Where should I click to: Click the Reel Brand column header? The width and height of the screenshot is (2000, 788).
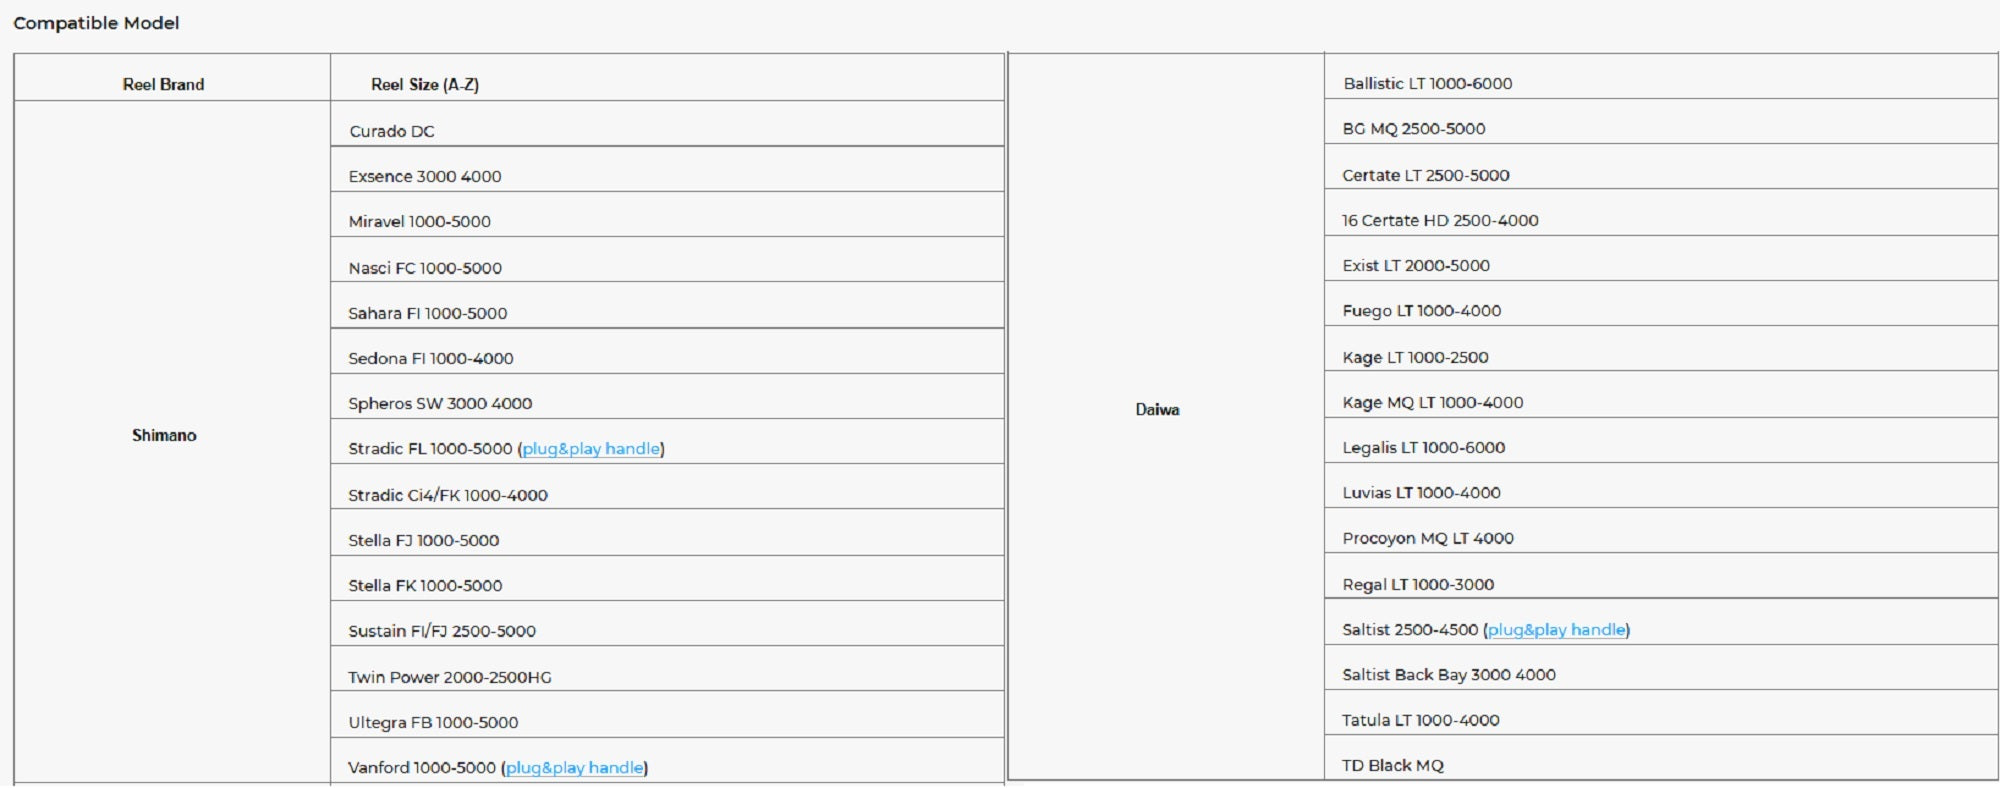[x=163, y=85]
